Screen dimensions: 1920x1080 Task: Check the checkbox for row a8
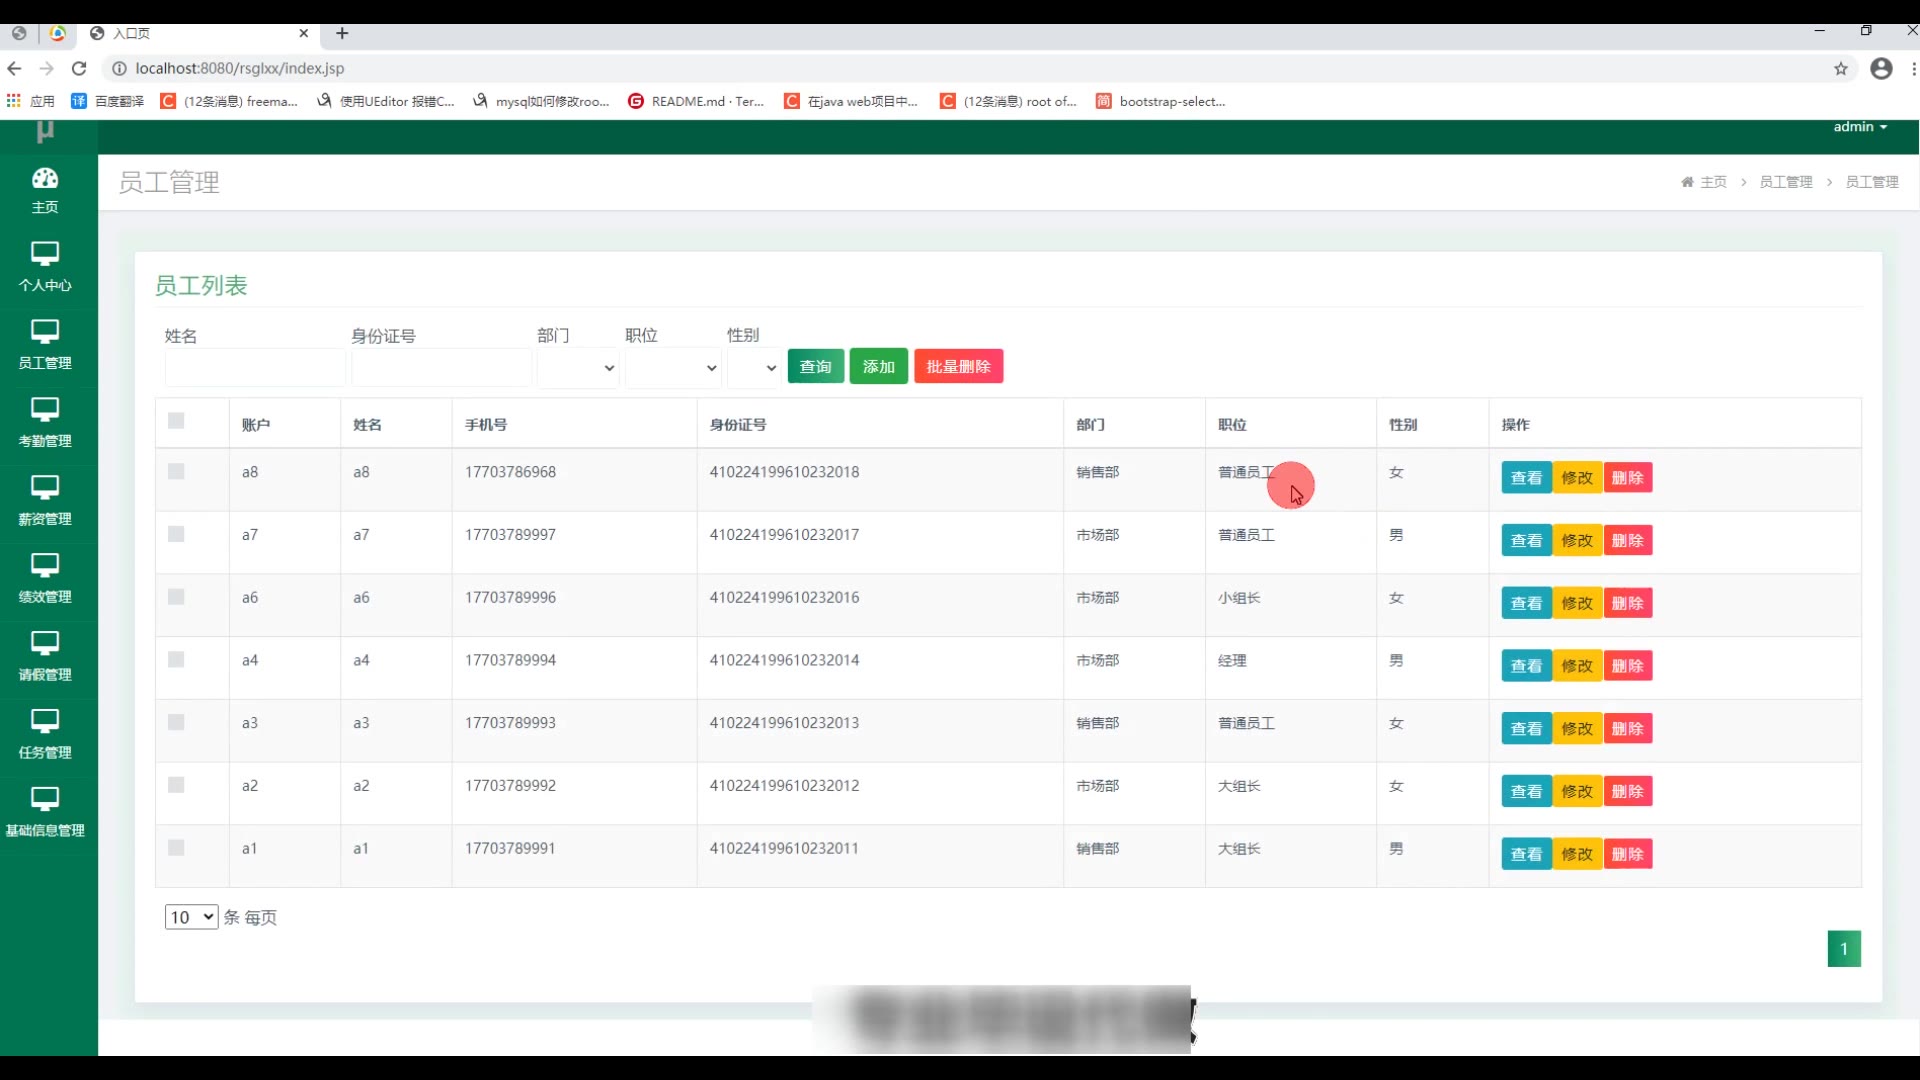(176, 472)
